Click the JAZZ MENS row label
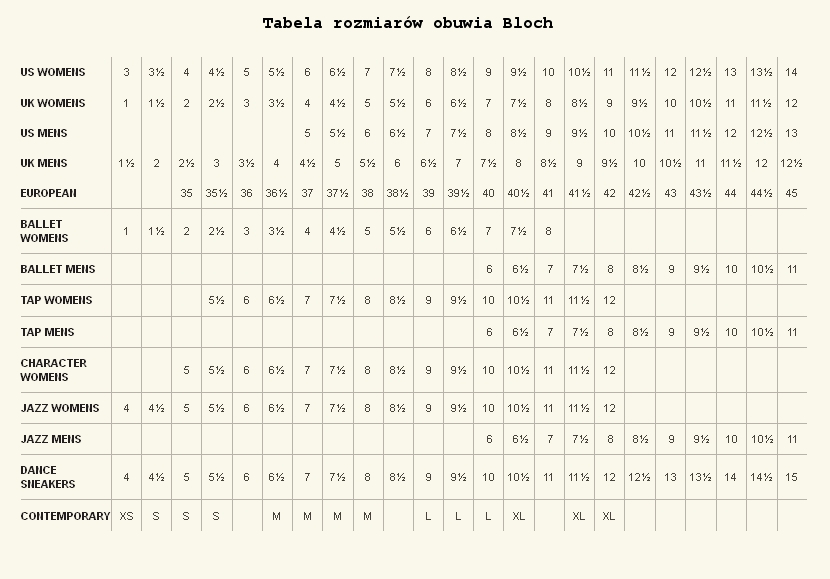The image size is (830, 579). [51, 439]
